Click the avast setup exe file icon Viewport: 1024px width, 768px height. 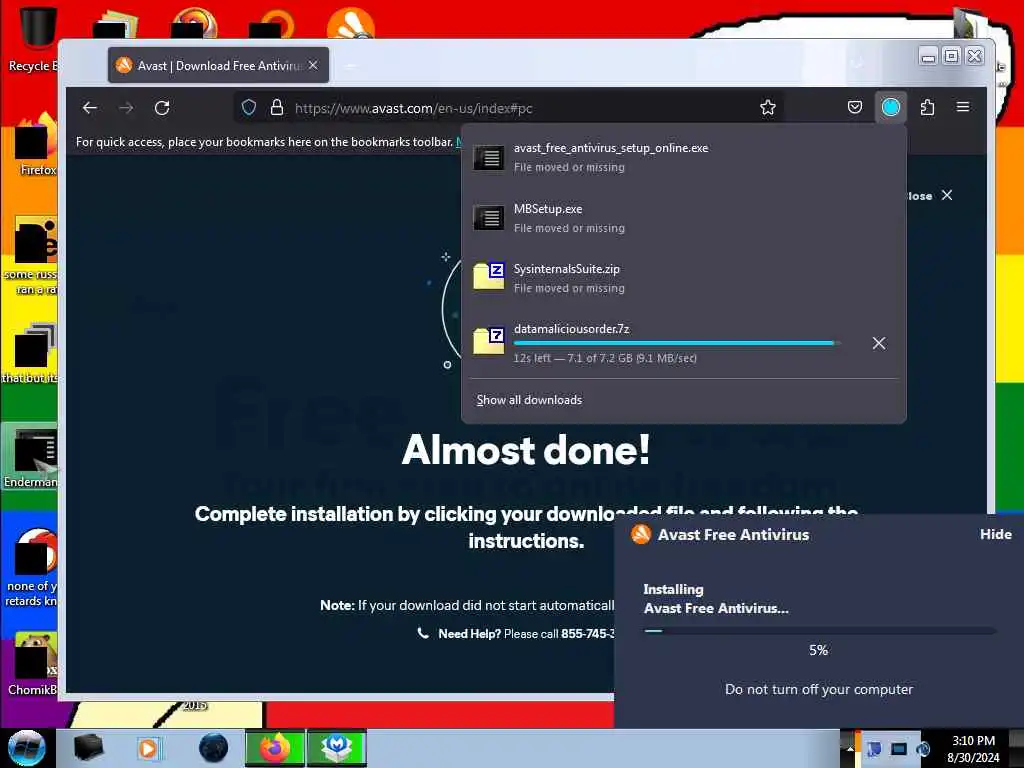(488, 157)
